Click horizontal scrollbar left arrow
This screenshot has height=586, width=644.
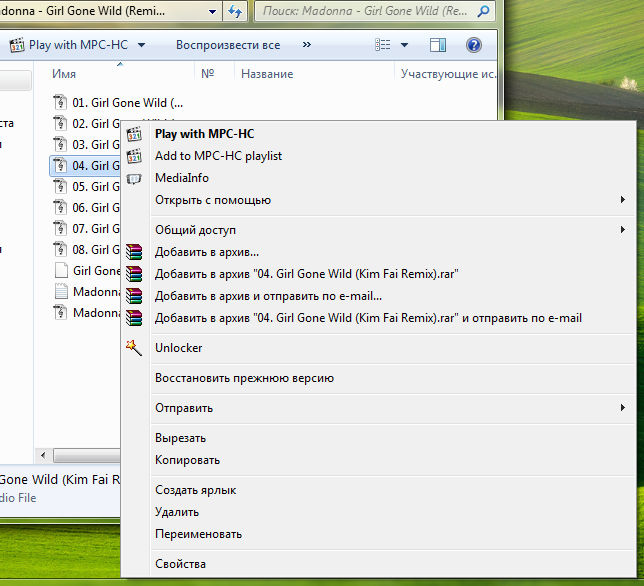click(43, 455)
